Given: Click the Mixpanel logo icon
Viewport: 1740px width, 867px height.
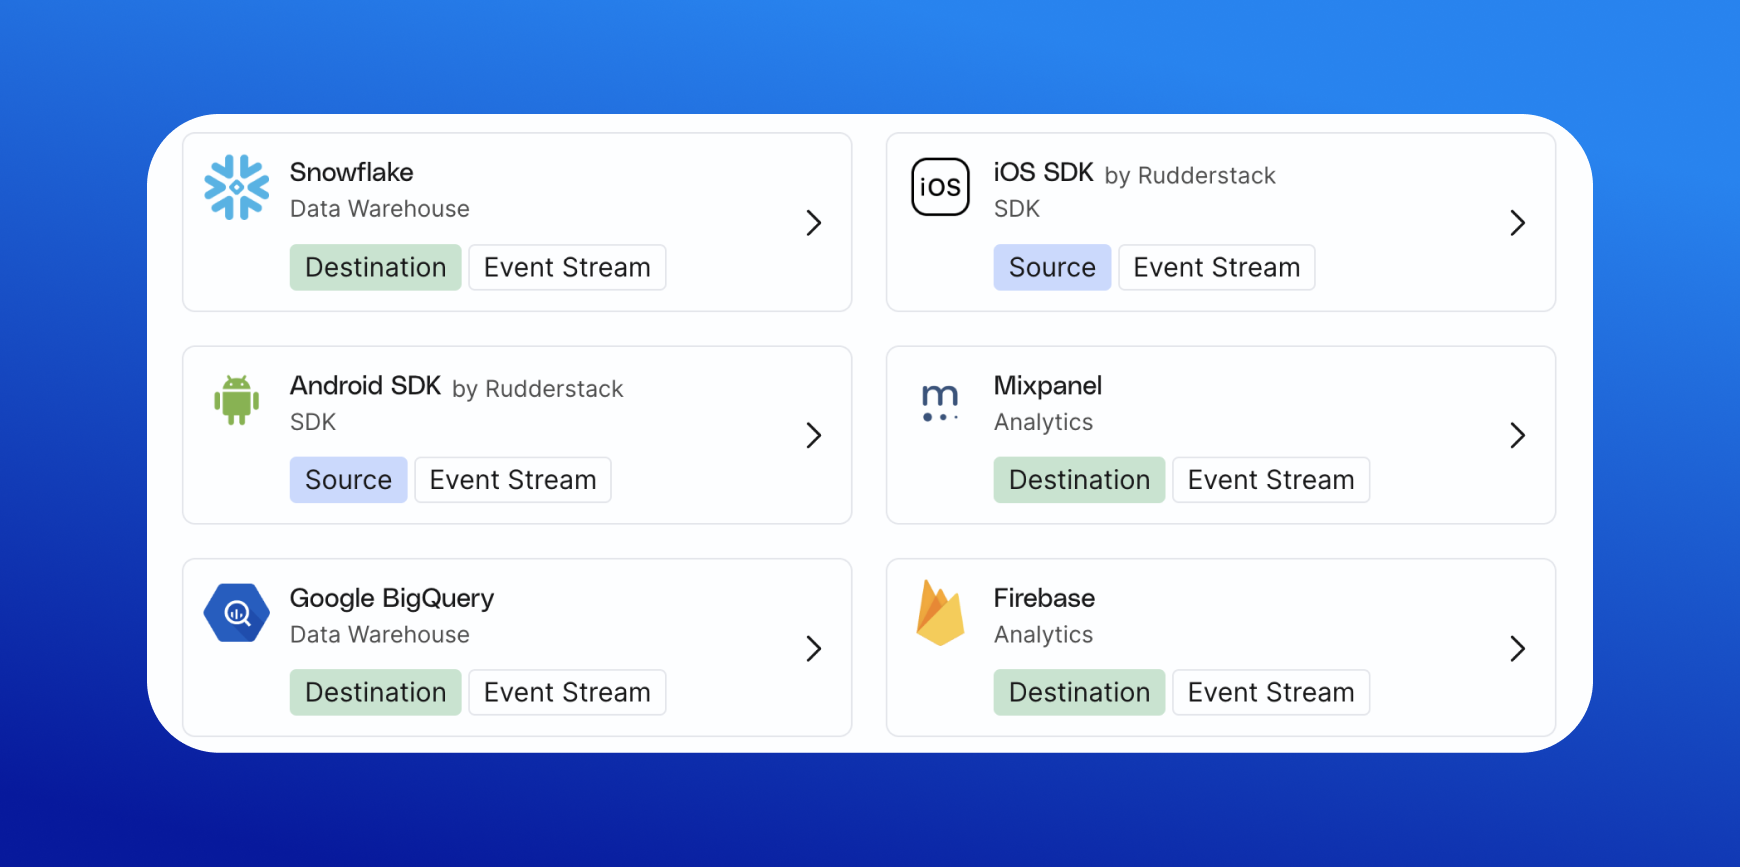Looking at the screenshot, I should click(x=940, y=402).
